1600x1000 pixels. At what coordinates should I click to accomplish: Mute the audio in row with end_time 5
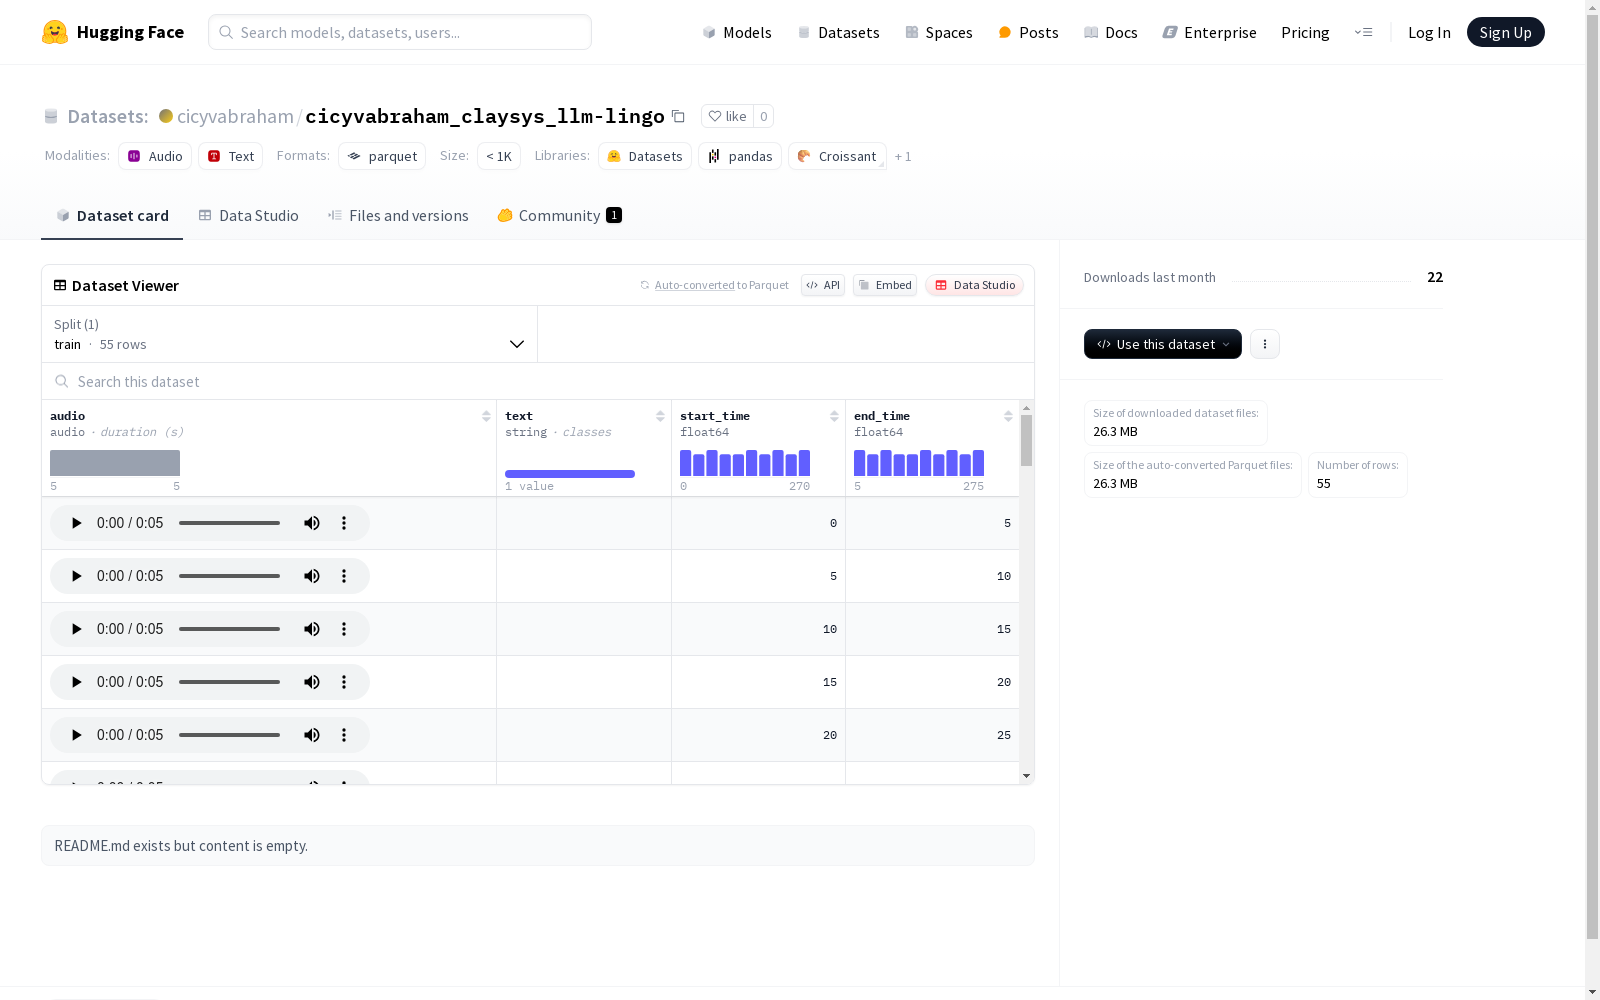click(x=312, y=523)
